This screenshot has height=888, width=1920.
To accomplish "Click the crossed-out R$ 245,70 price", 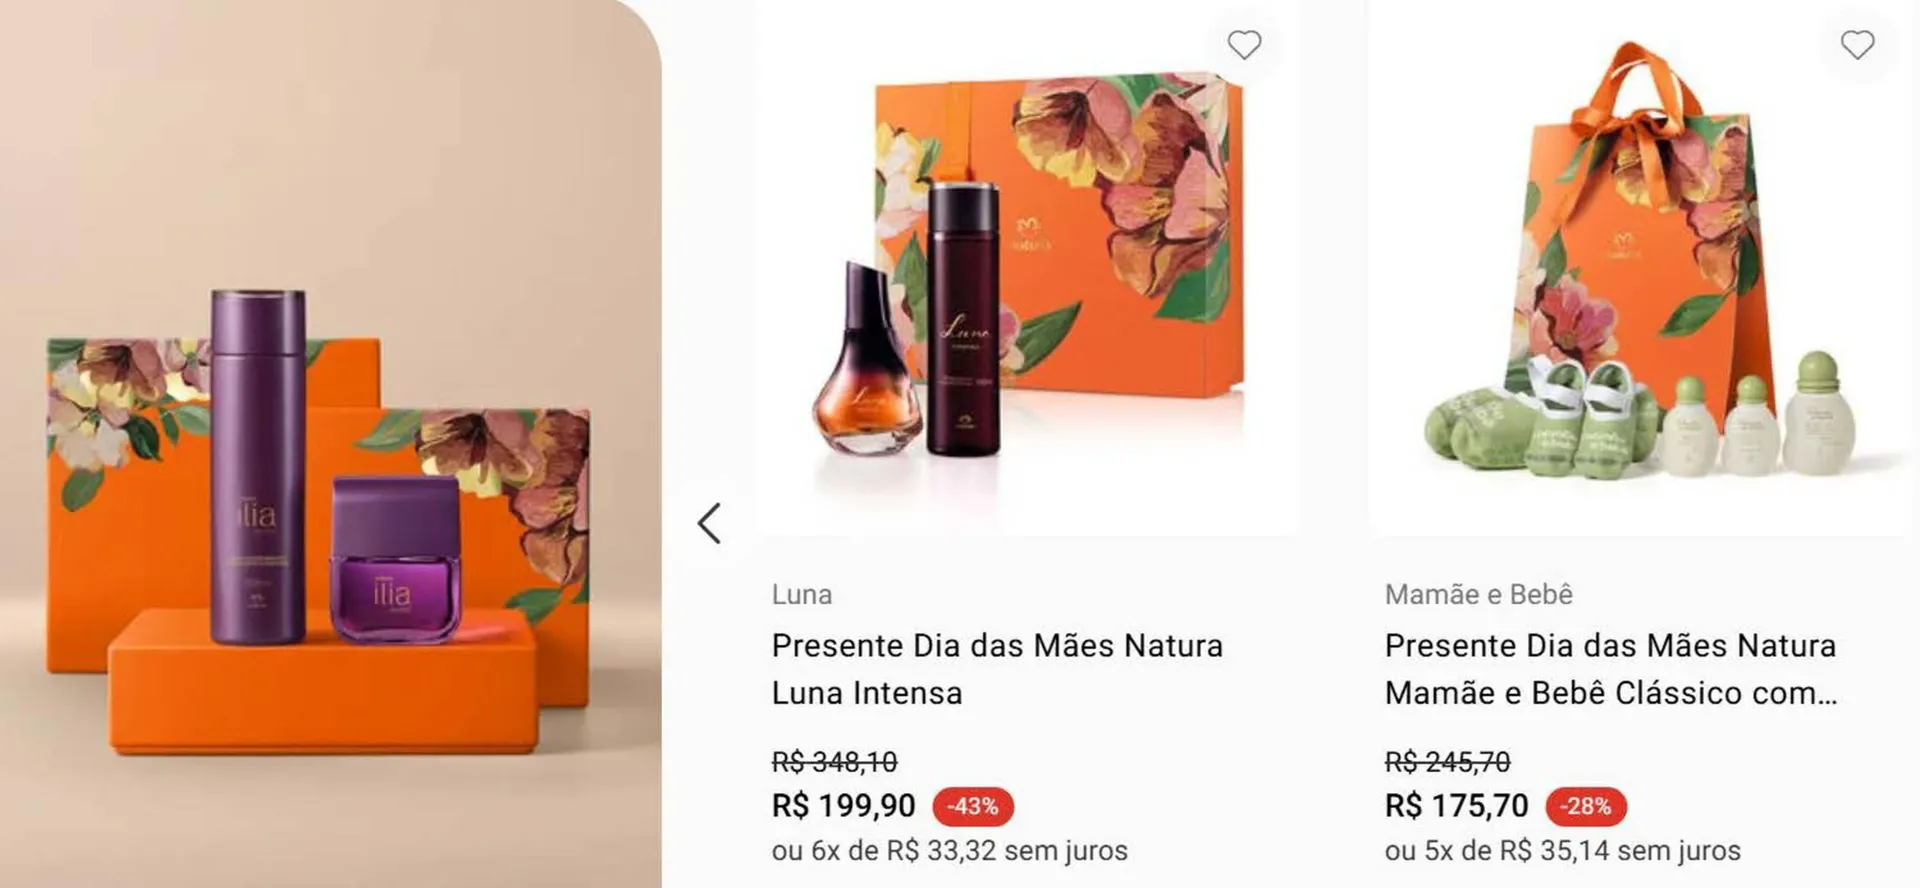I will [x=1447, y=762].
